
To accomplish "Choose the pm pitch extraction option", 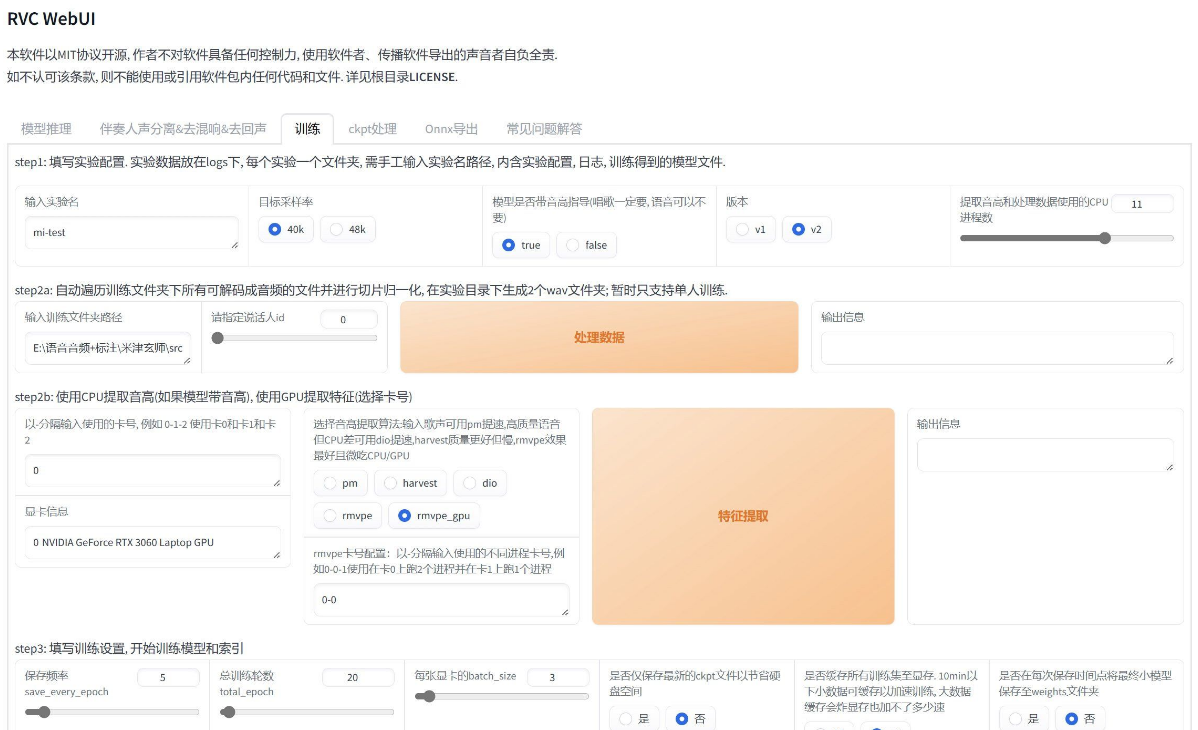I will tap(340, 483).
